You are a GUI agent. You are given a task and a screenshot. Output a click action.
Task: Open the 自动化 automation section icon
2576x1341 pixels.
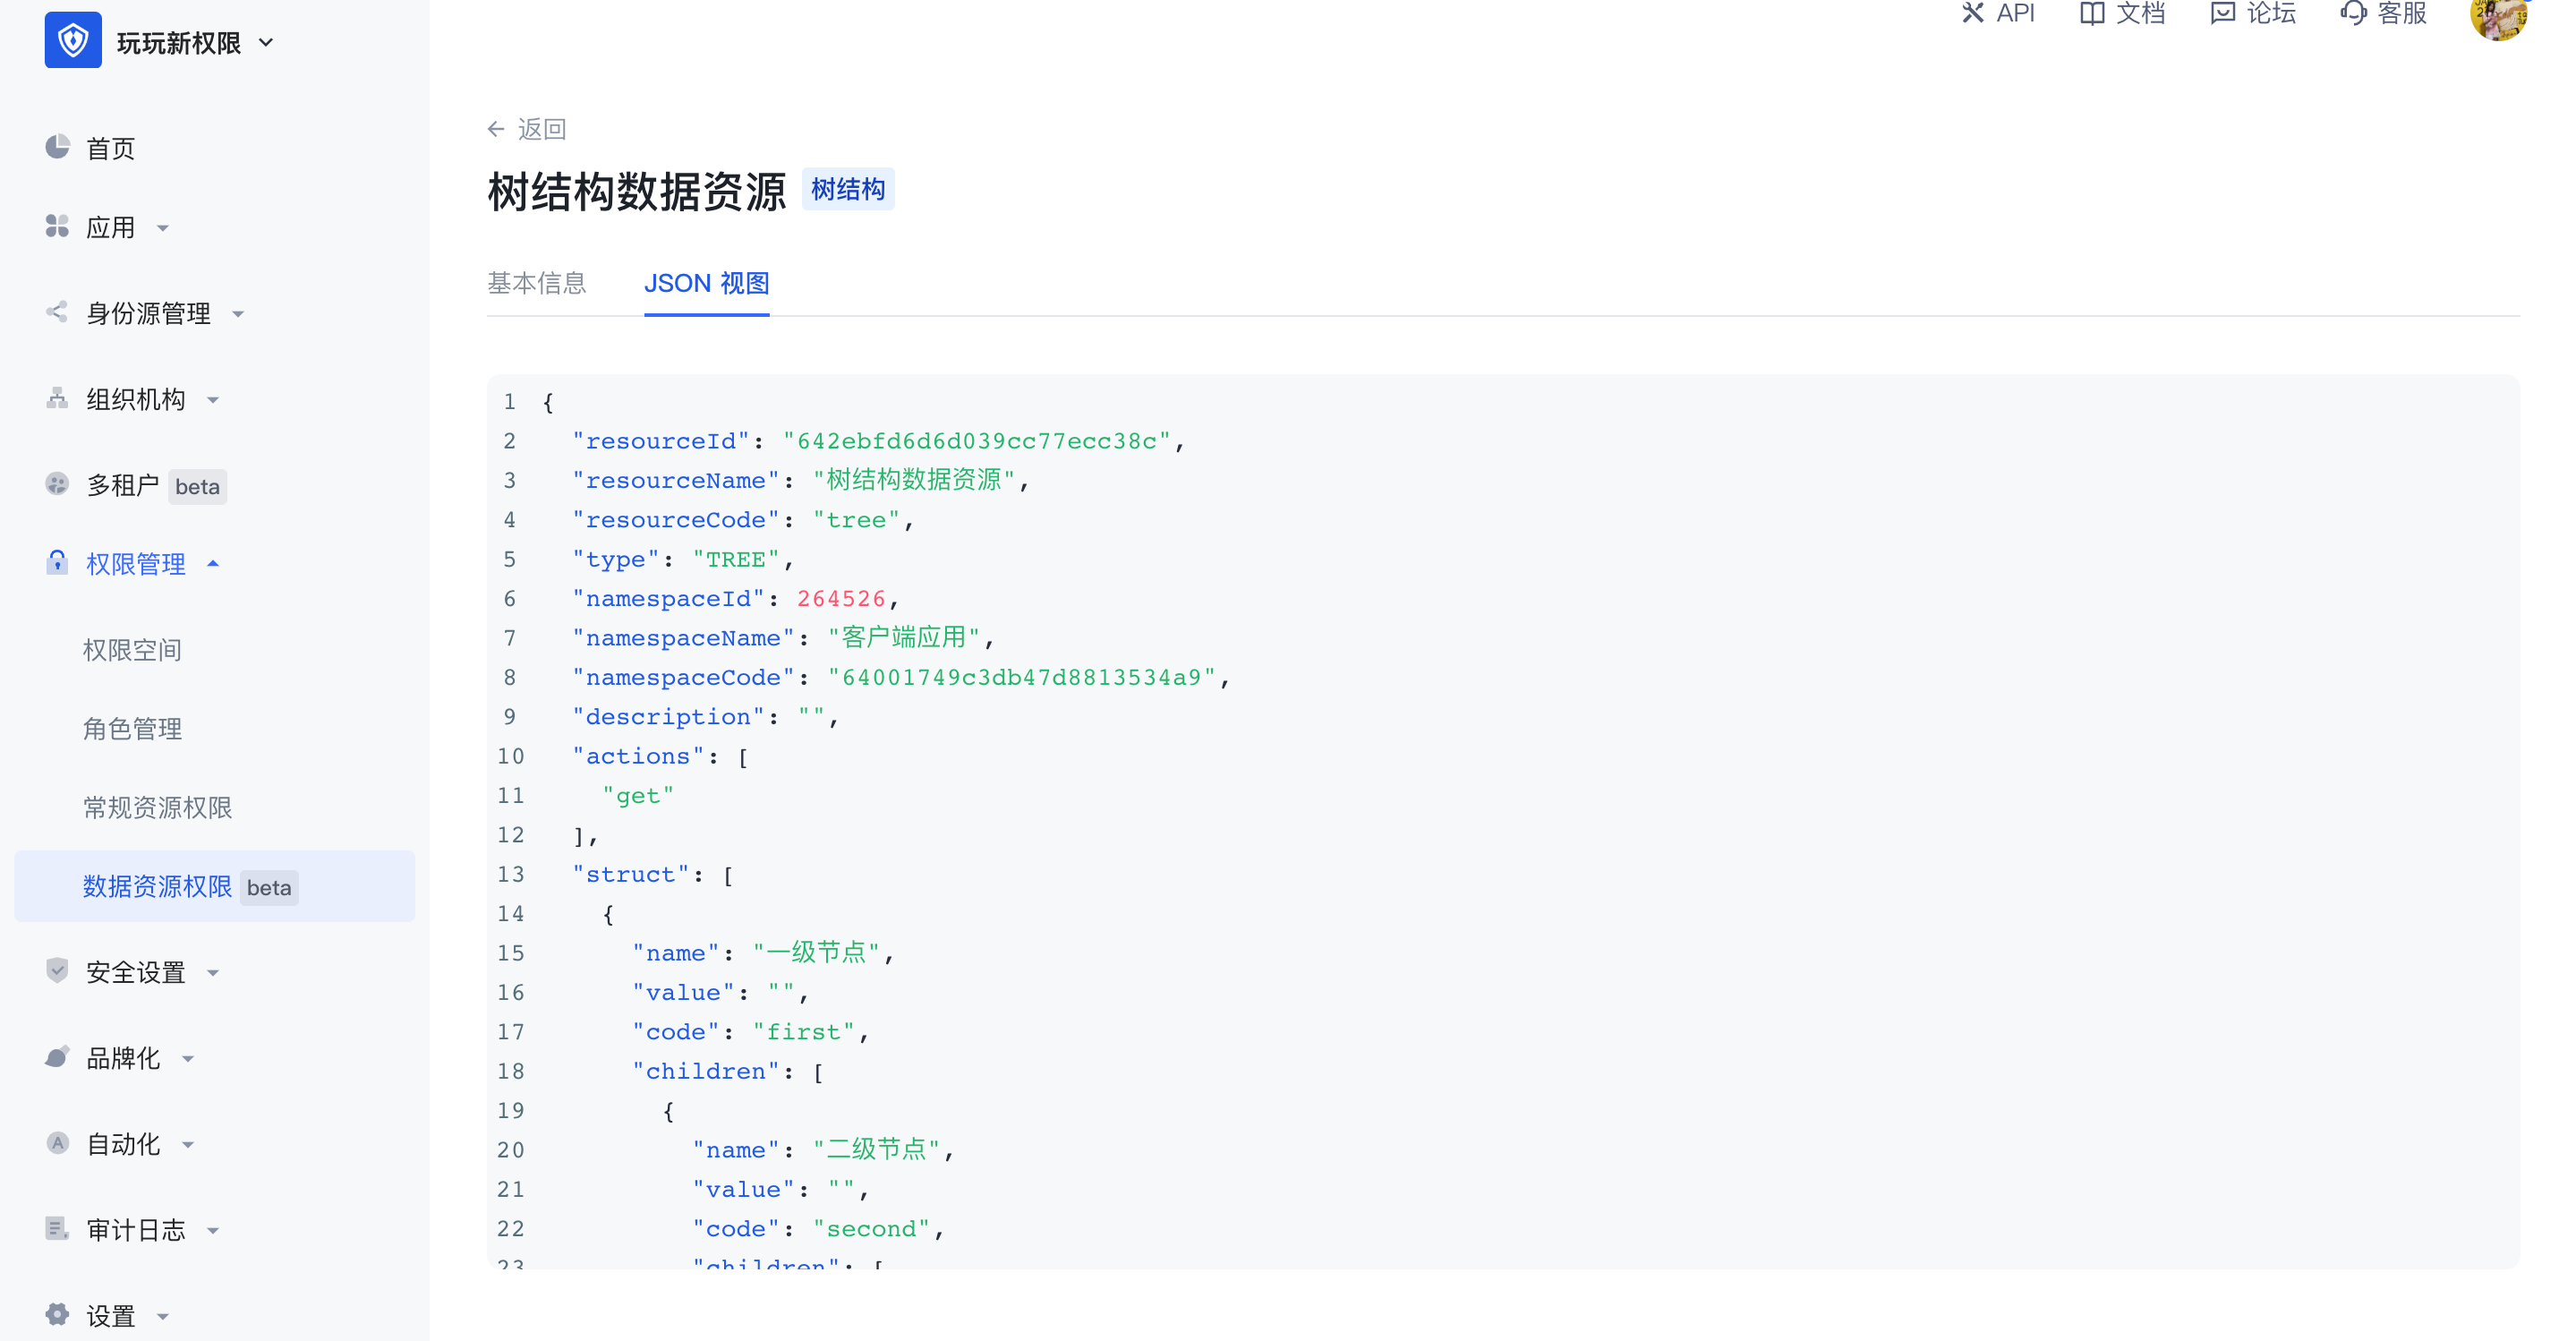tap(59, 1143)
